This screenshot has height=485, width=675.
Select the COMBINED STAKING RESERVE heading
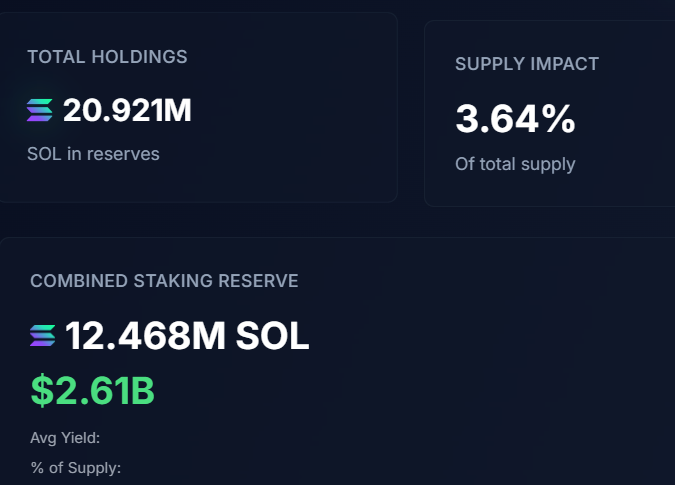tap(164, 281)
